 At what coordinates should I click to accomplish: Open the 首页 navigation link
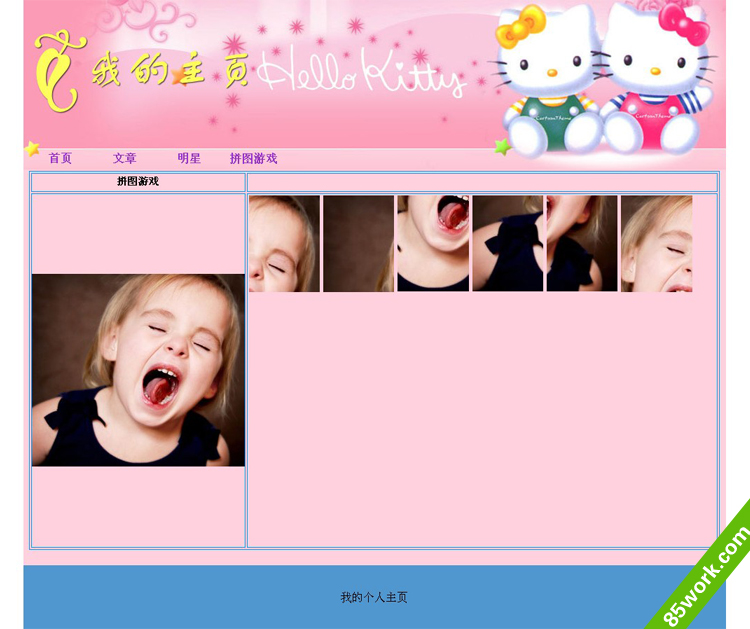pos(60,158)
